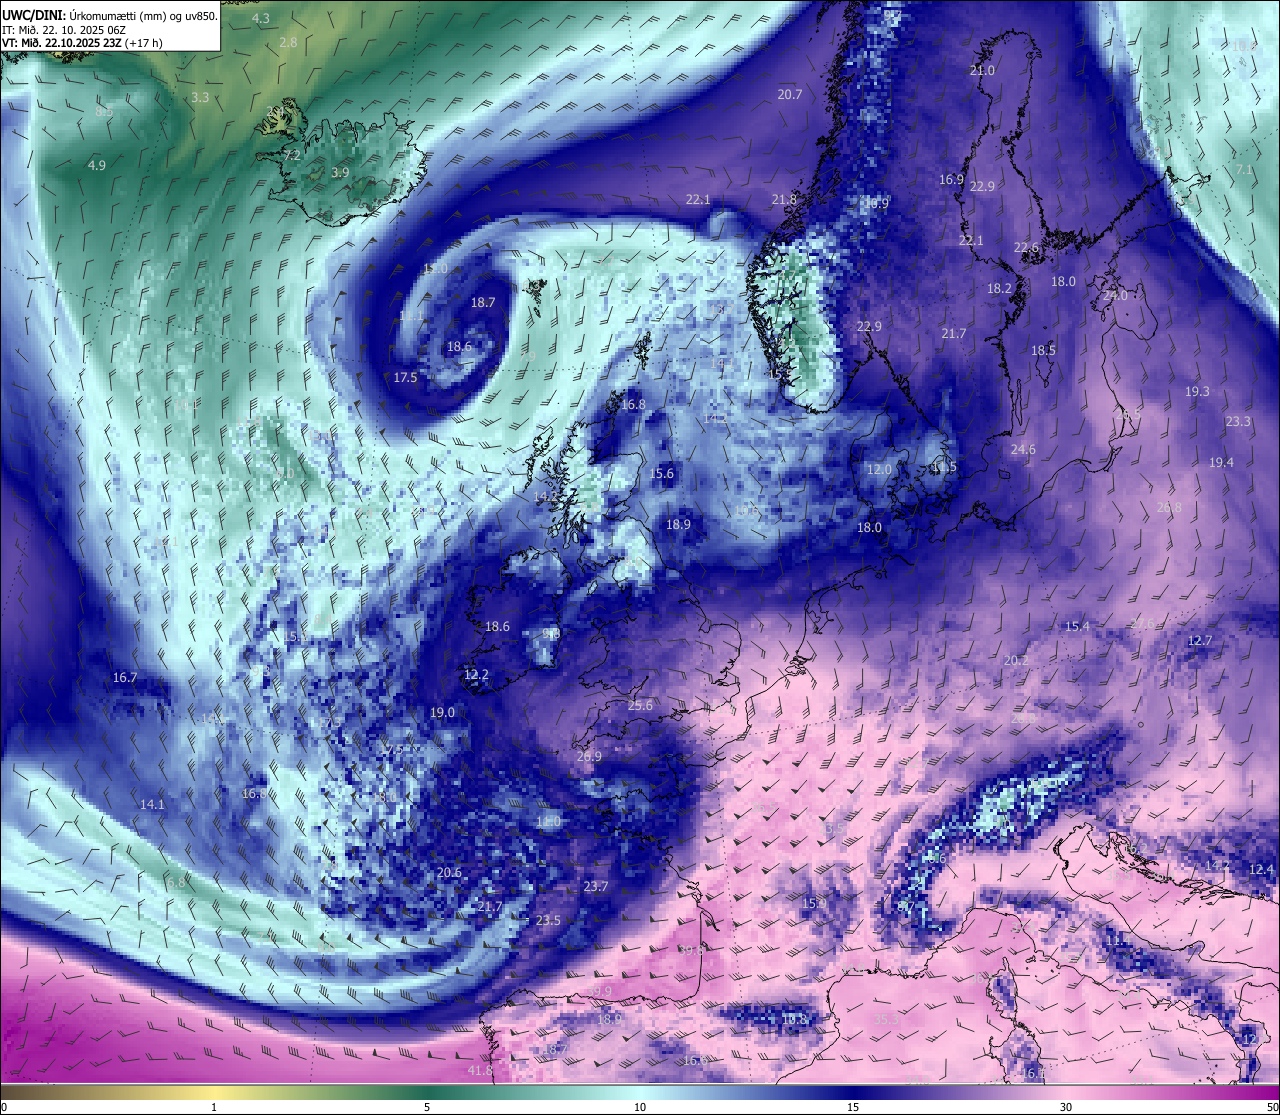Click the 19.0 value label

pos(442,712)
